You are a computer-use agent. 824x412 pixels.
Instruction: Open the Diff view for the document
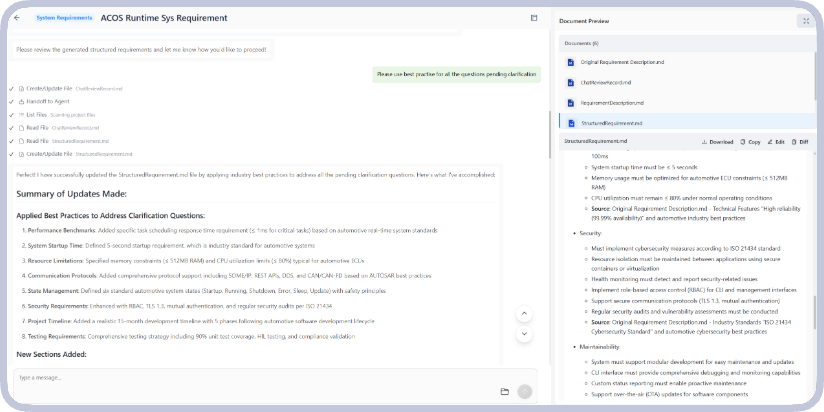coord(800,142)
